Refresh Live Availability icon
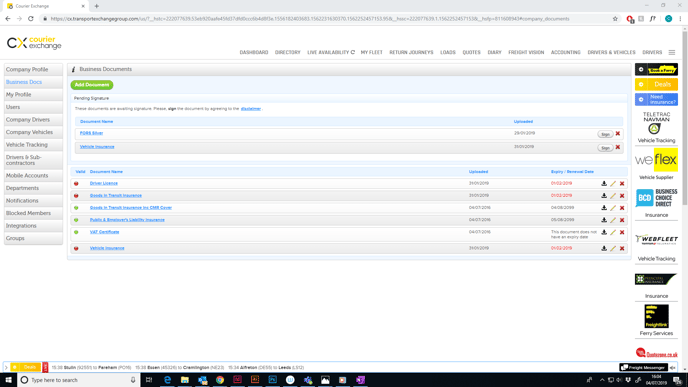This screenshot has height=387, width=688. 353,52
